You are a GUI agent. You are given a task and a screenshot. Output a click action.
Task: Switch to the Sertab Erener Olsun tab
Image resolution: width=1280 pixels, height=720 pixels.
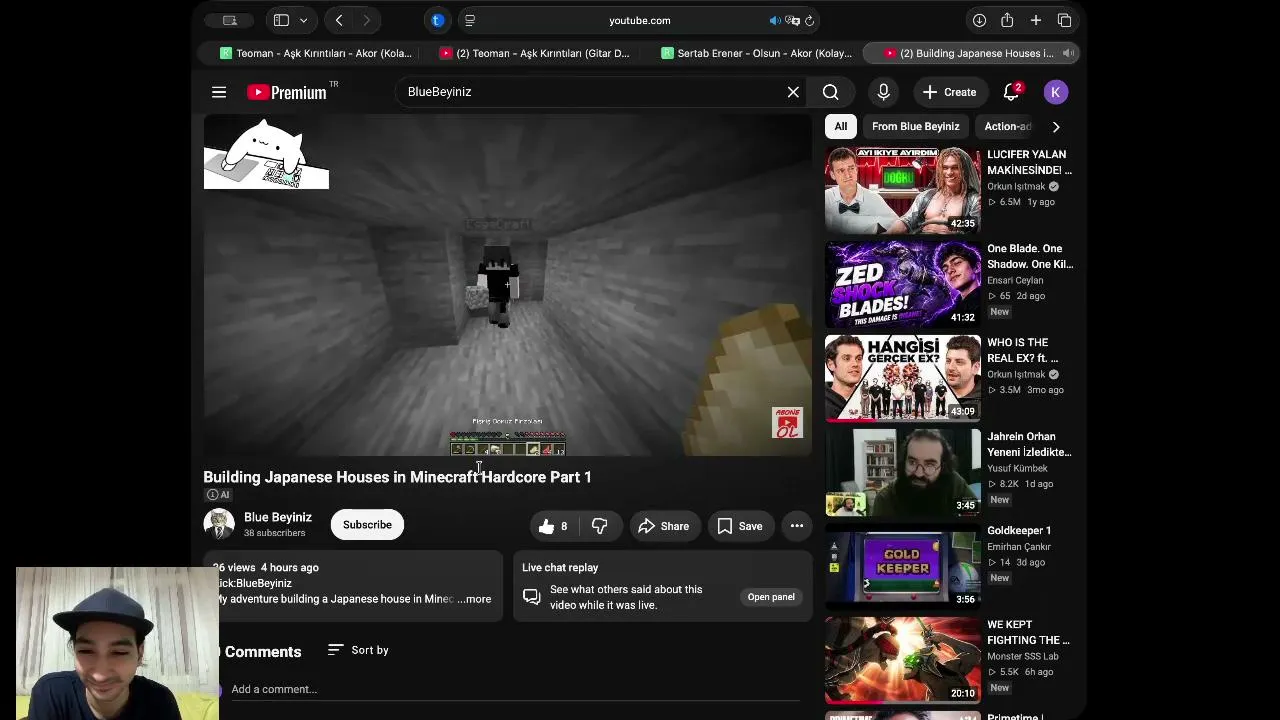[x=757, y=53]
